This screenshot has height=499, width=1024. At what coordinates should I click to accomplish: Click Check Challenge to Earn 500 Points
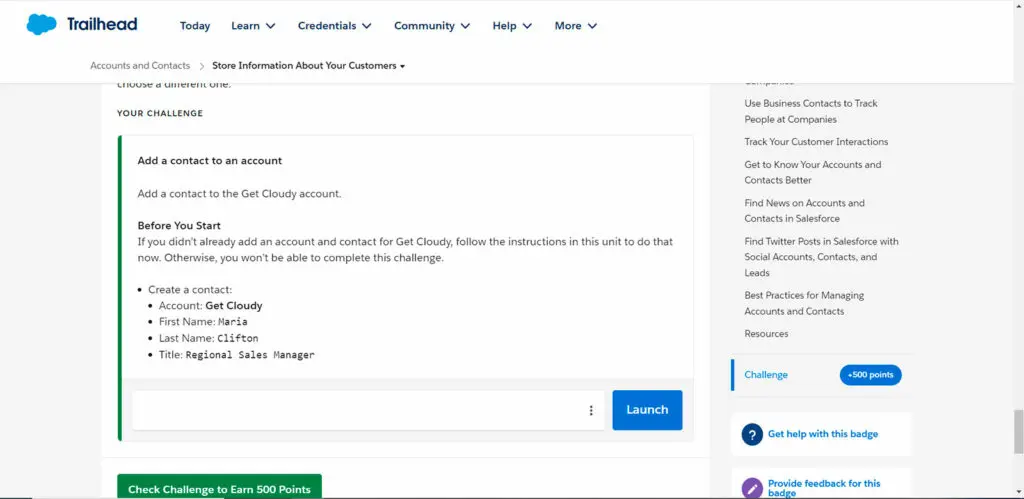[219, 487]
